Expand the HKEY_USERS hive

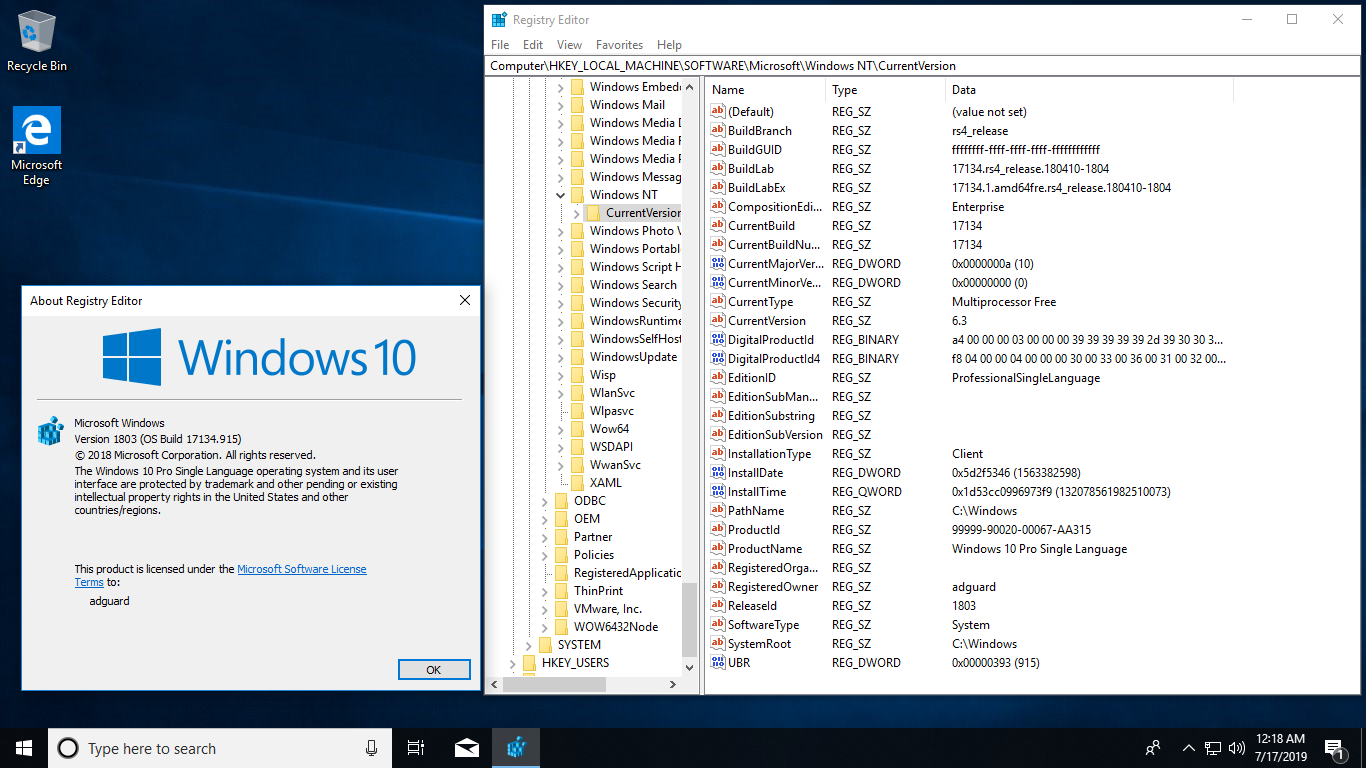click(x=513, y=663)
